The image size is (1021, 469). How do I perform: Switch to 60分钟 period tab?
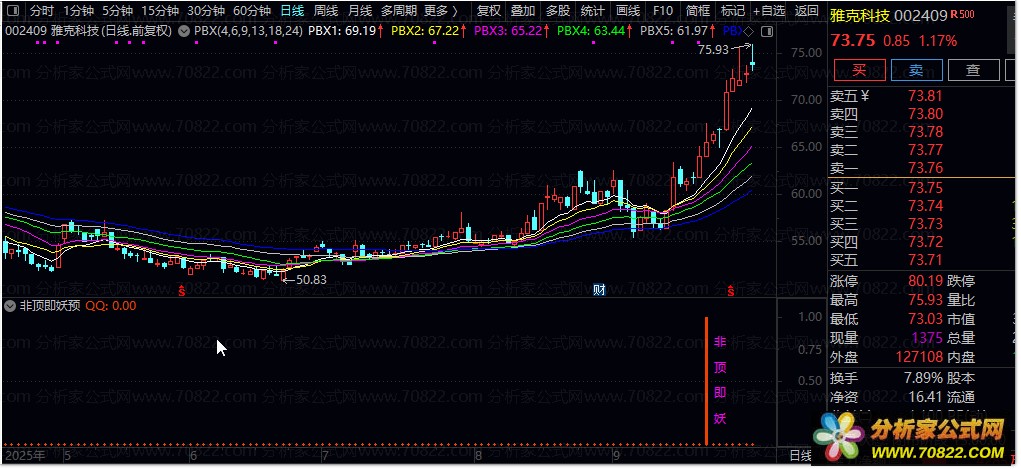pos(251,11)
